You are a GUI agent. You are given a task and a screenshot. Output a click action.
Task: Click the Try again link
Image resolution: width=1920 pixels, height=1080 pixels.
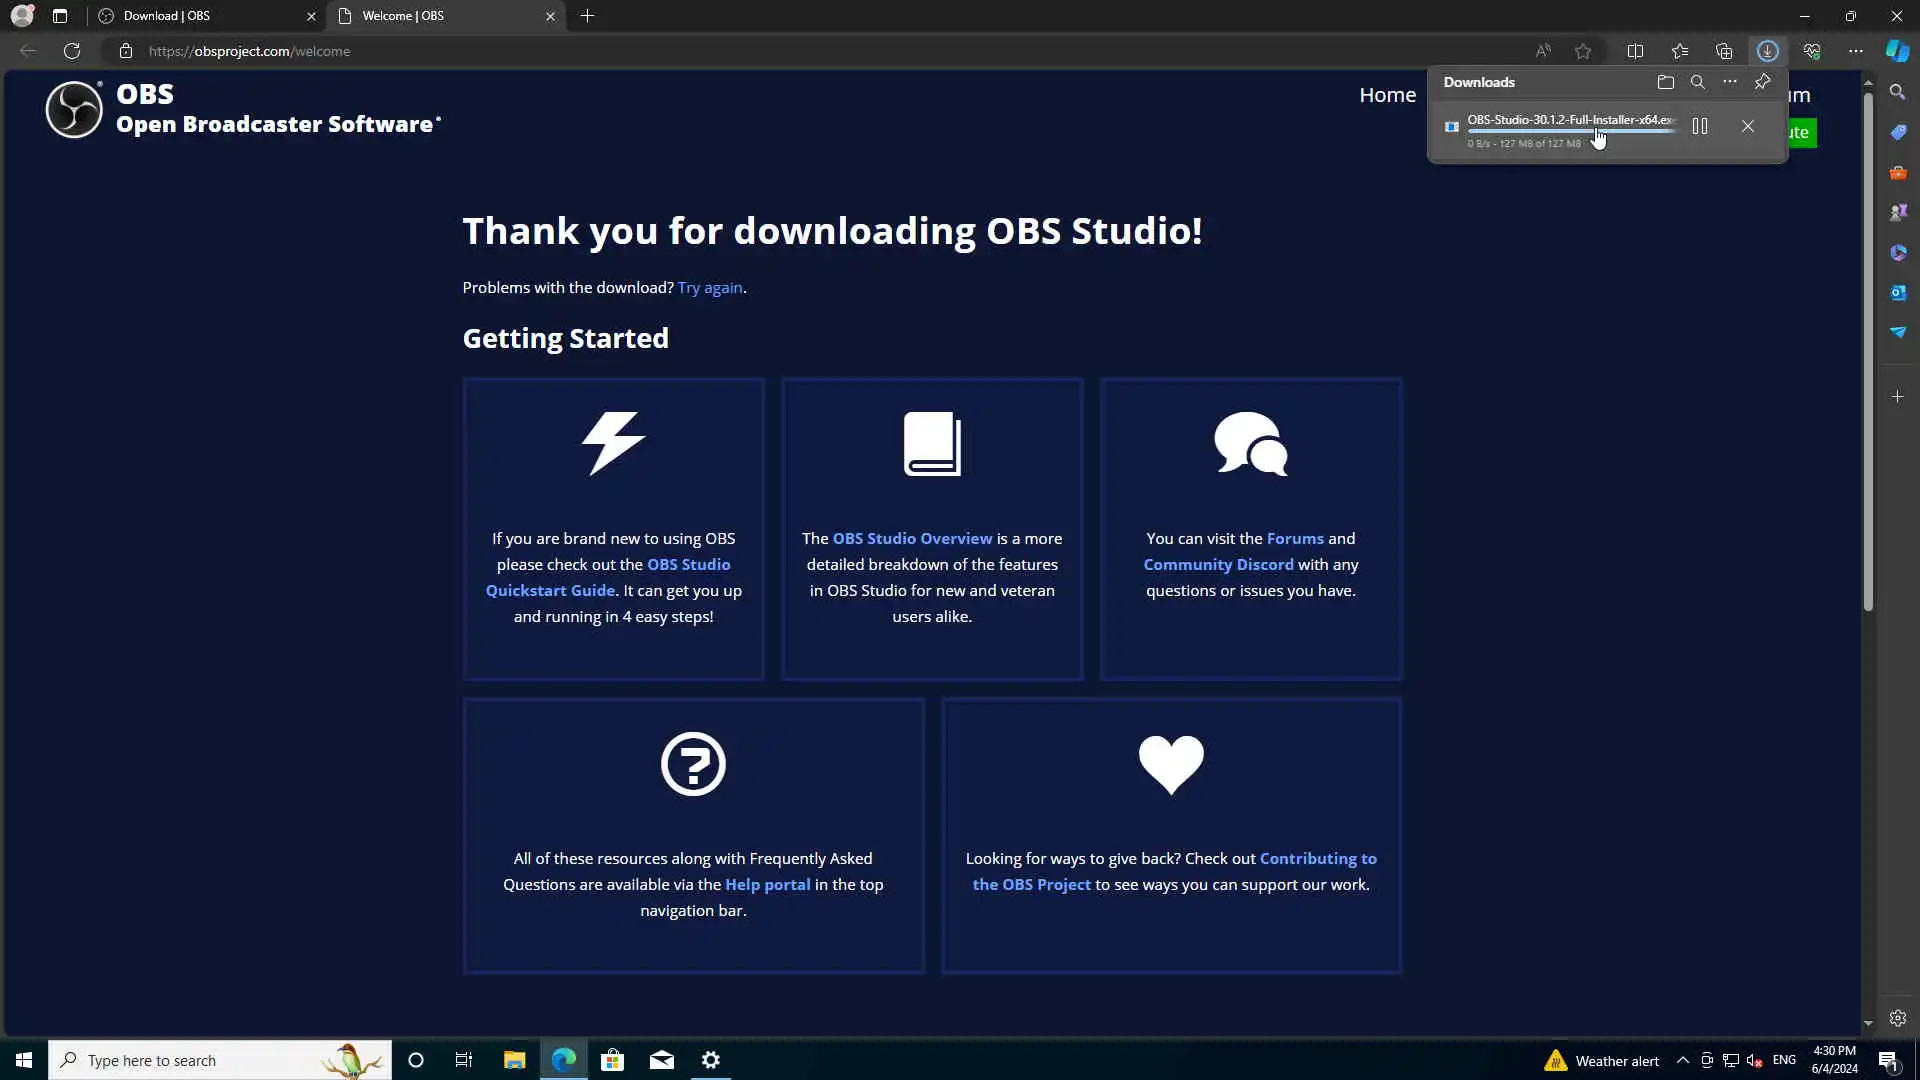coord(710,288)
